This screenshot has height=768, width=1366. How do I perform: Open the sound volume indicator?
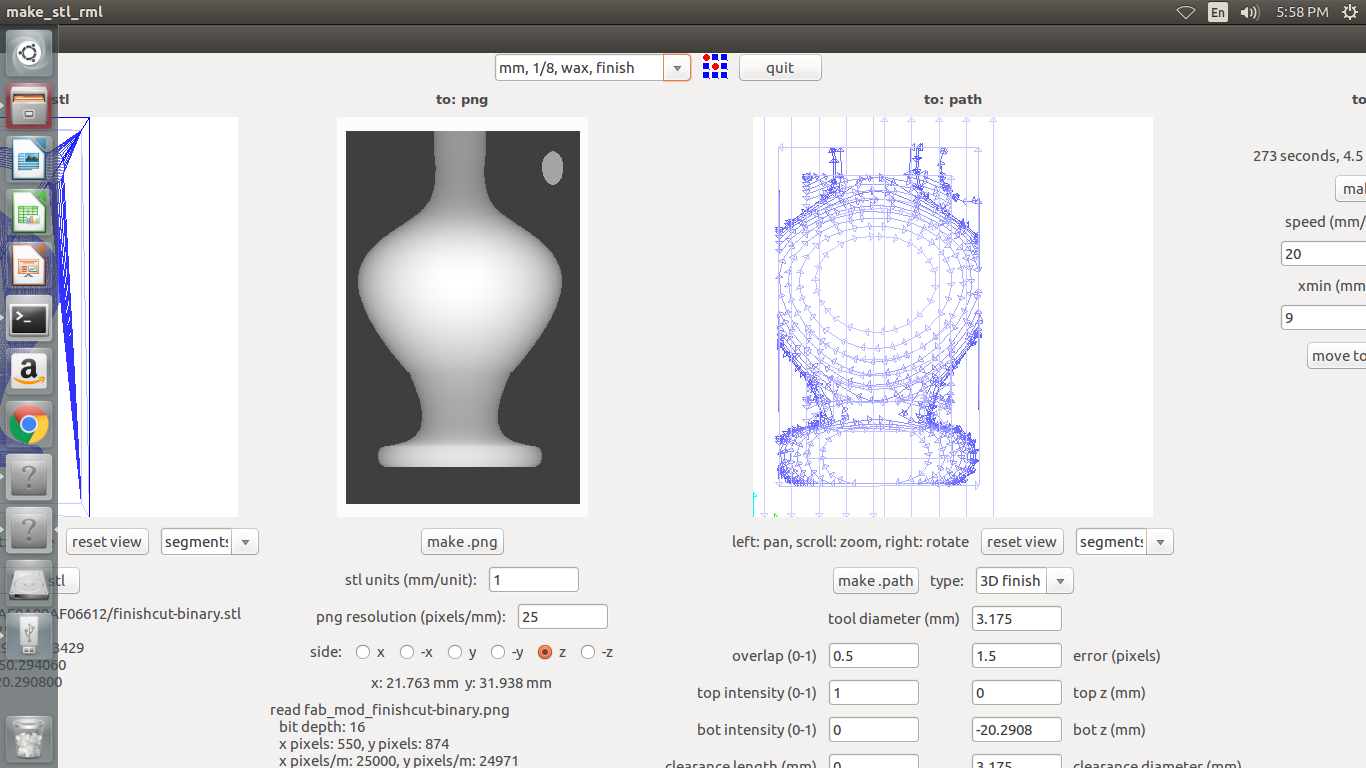(1249, 12)
